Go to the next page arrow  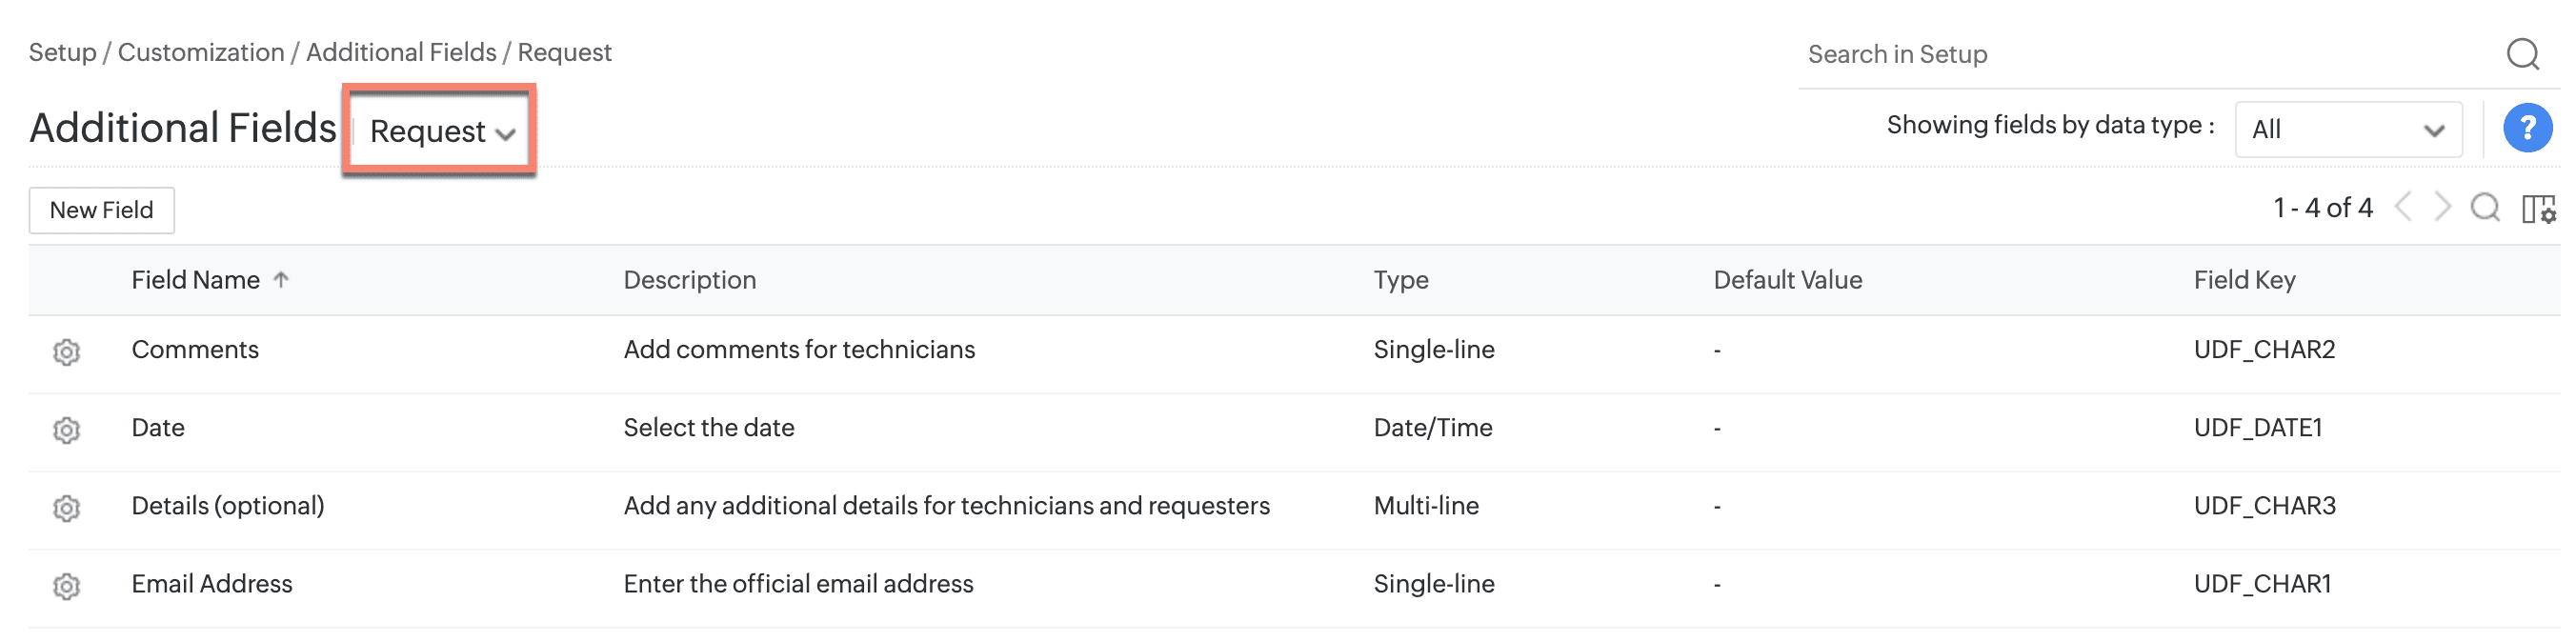(x=2442, y=207)
